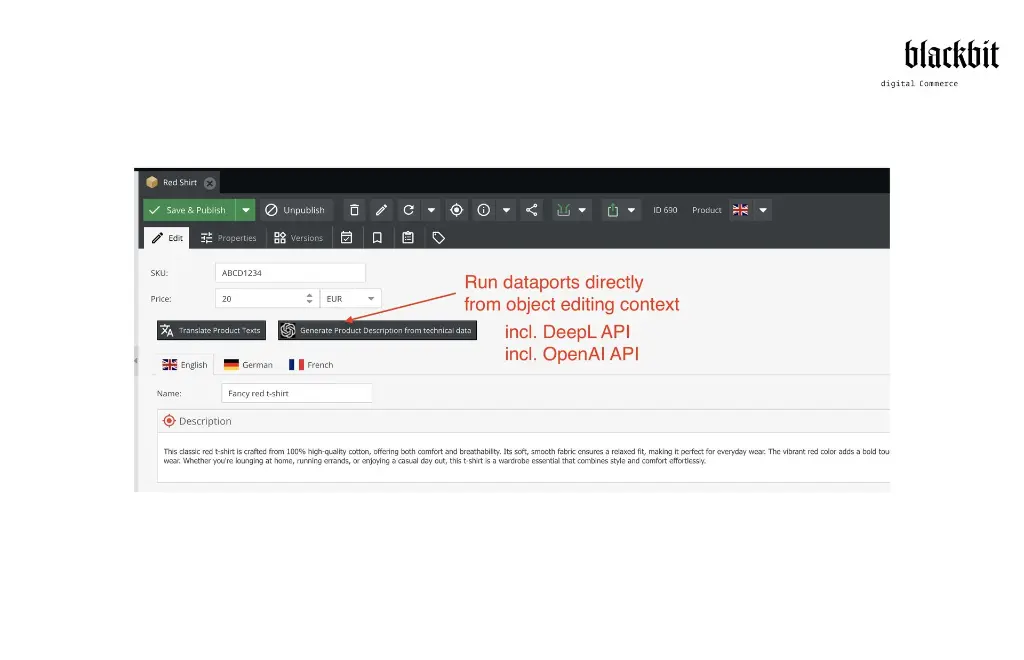
Task: Delete the object with the trash icon
Action: click(x=354, y=210)
